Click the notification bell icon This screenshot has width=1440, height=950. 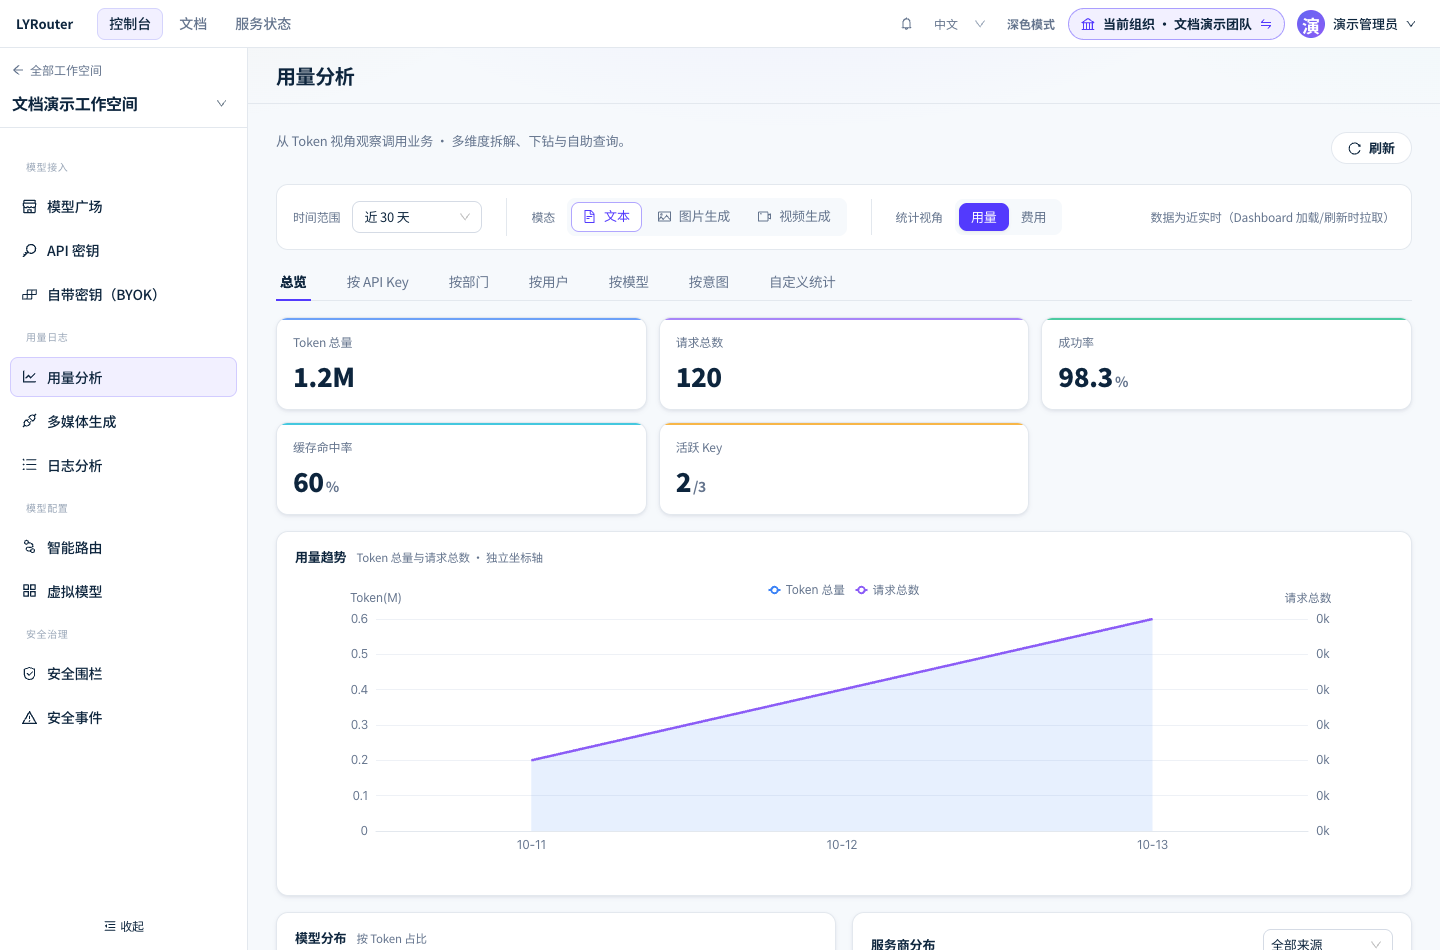click(906, 24)
